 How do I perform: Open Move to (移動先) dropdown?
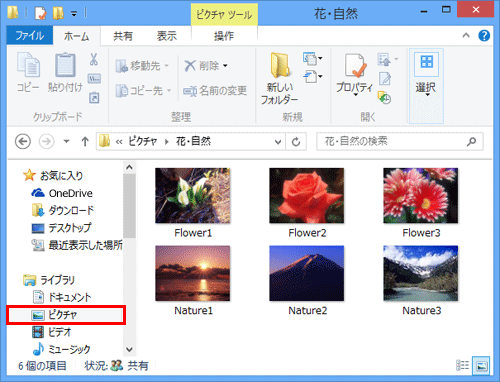(142, 66)
